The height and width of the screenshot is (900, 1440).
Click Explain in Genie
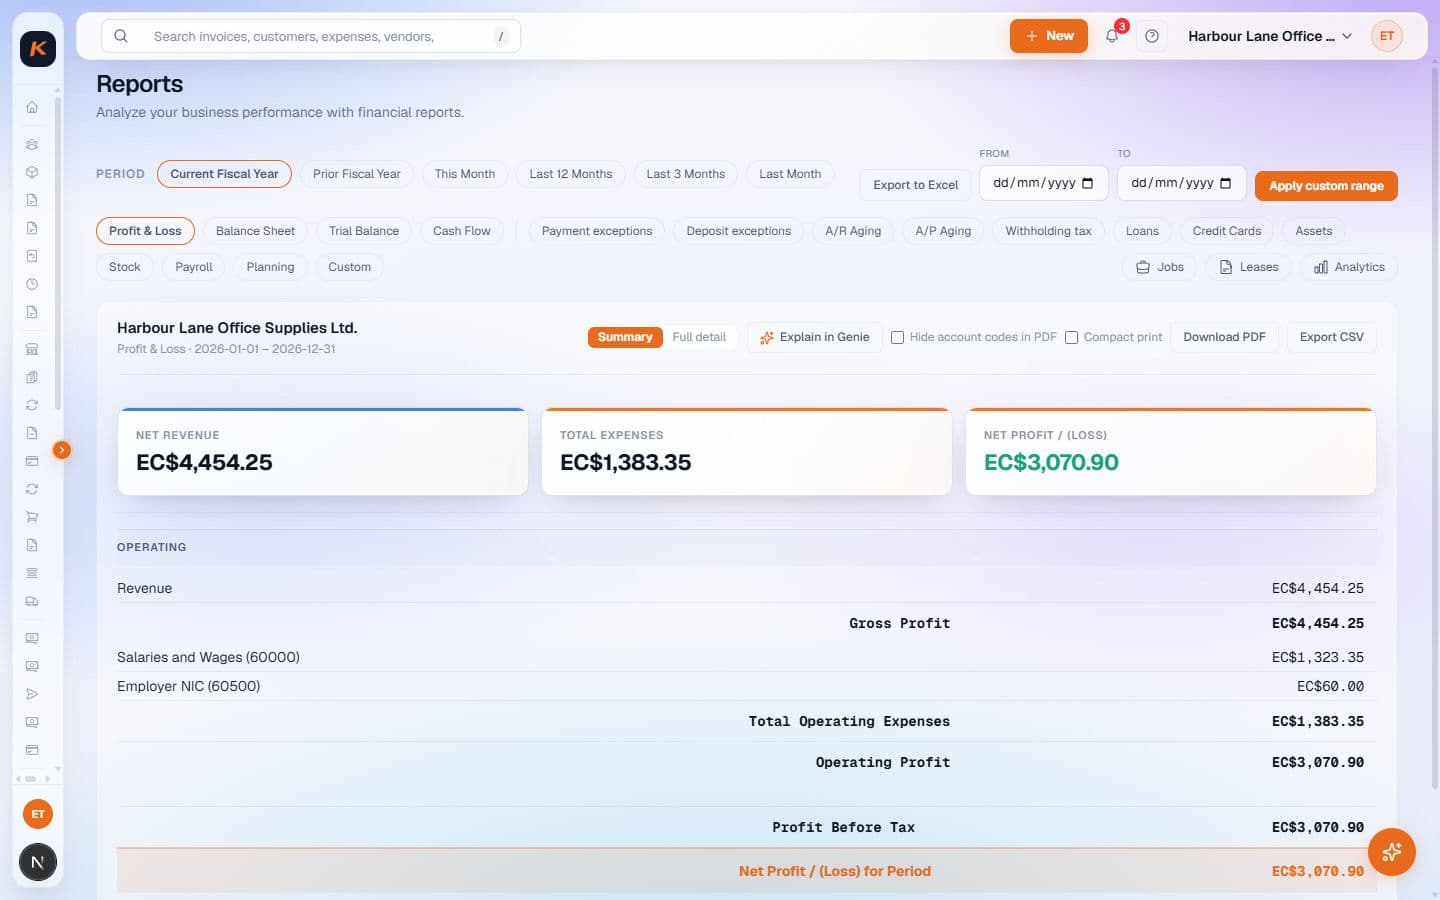(815, 337)
